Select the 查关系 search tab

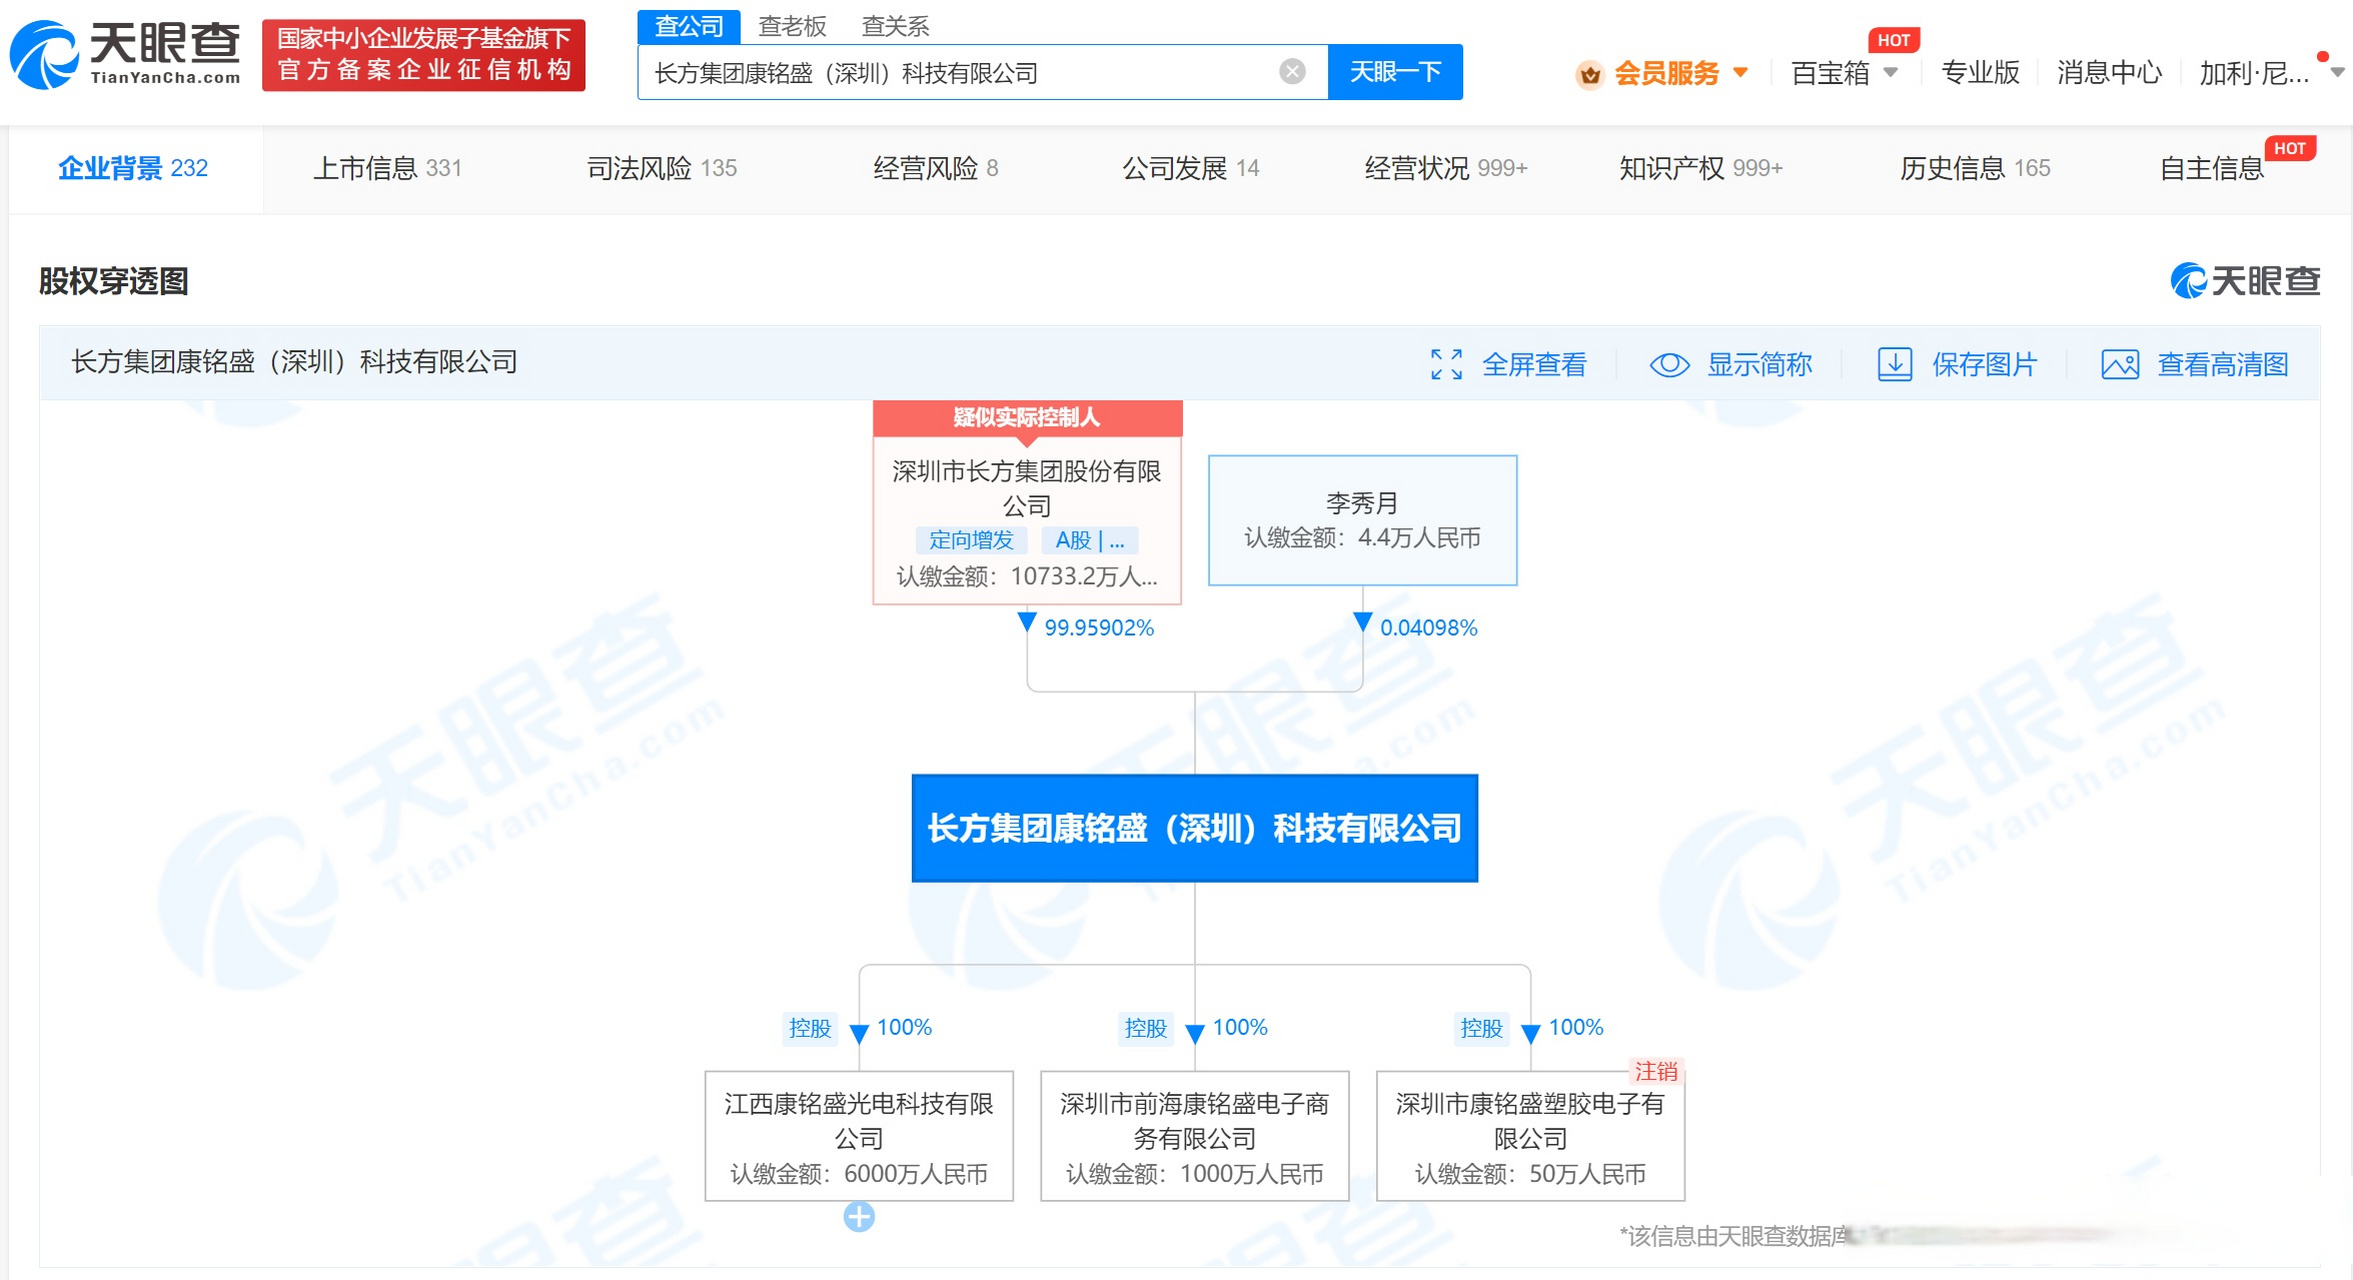point(896,26)
